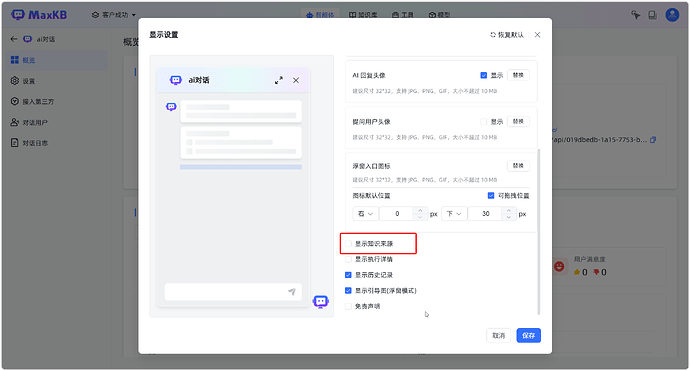The width and height of the screenshot is (690, 370).
Task: Click the ai对话 app icon in the sidebar header
Action: [x=27, y=39]
